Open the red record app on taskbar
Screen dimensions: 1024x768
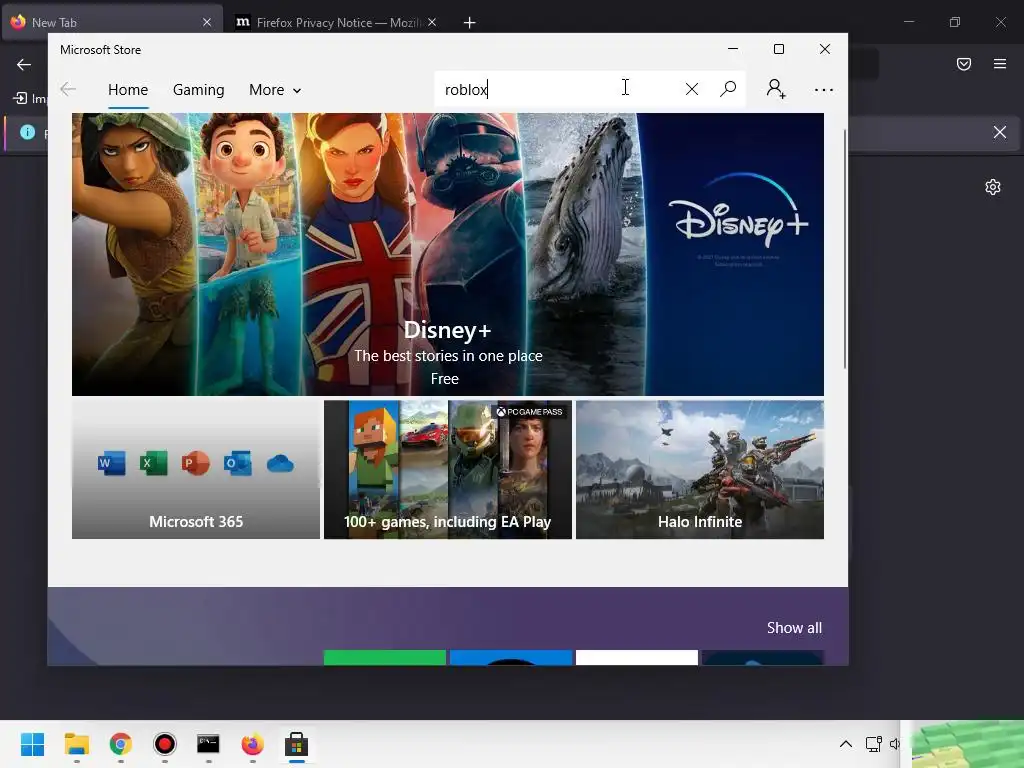pos(165,744)
